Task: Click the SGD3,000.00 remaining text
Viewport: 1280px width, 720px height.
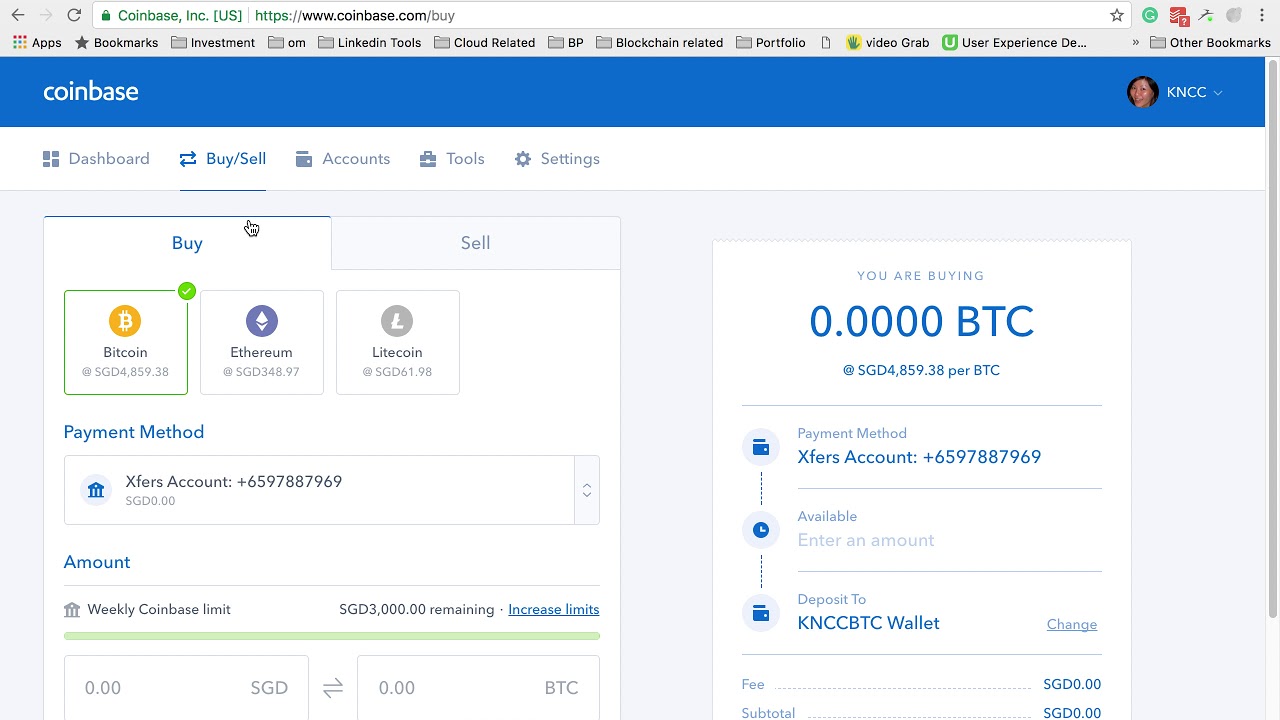Action: pos(416,609)
